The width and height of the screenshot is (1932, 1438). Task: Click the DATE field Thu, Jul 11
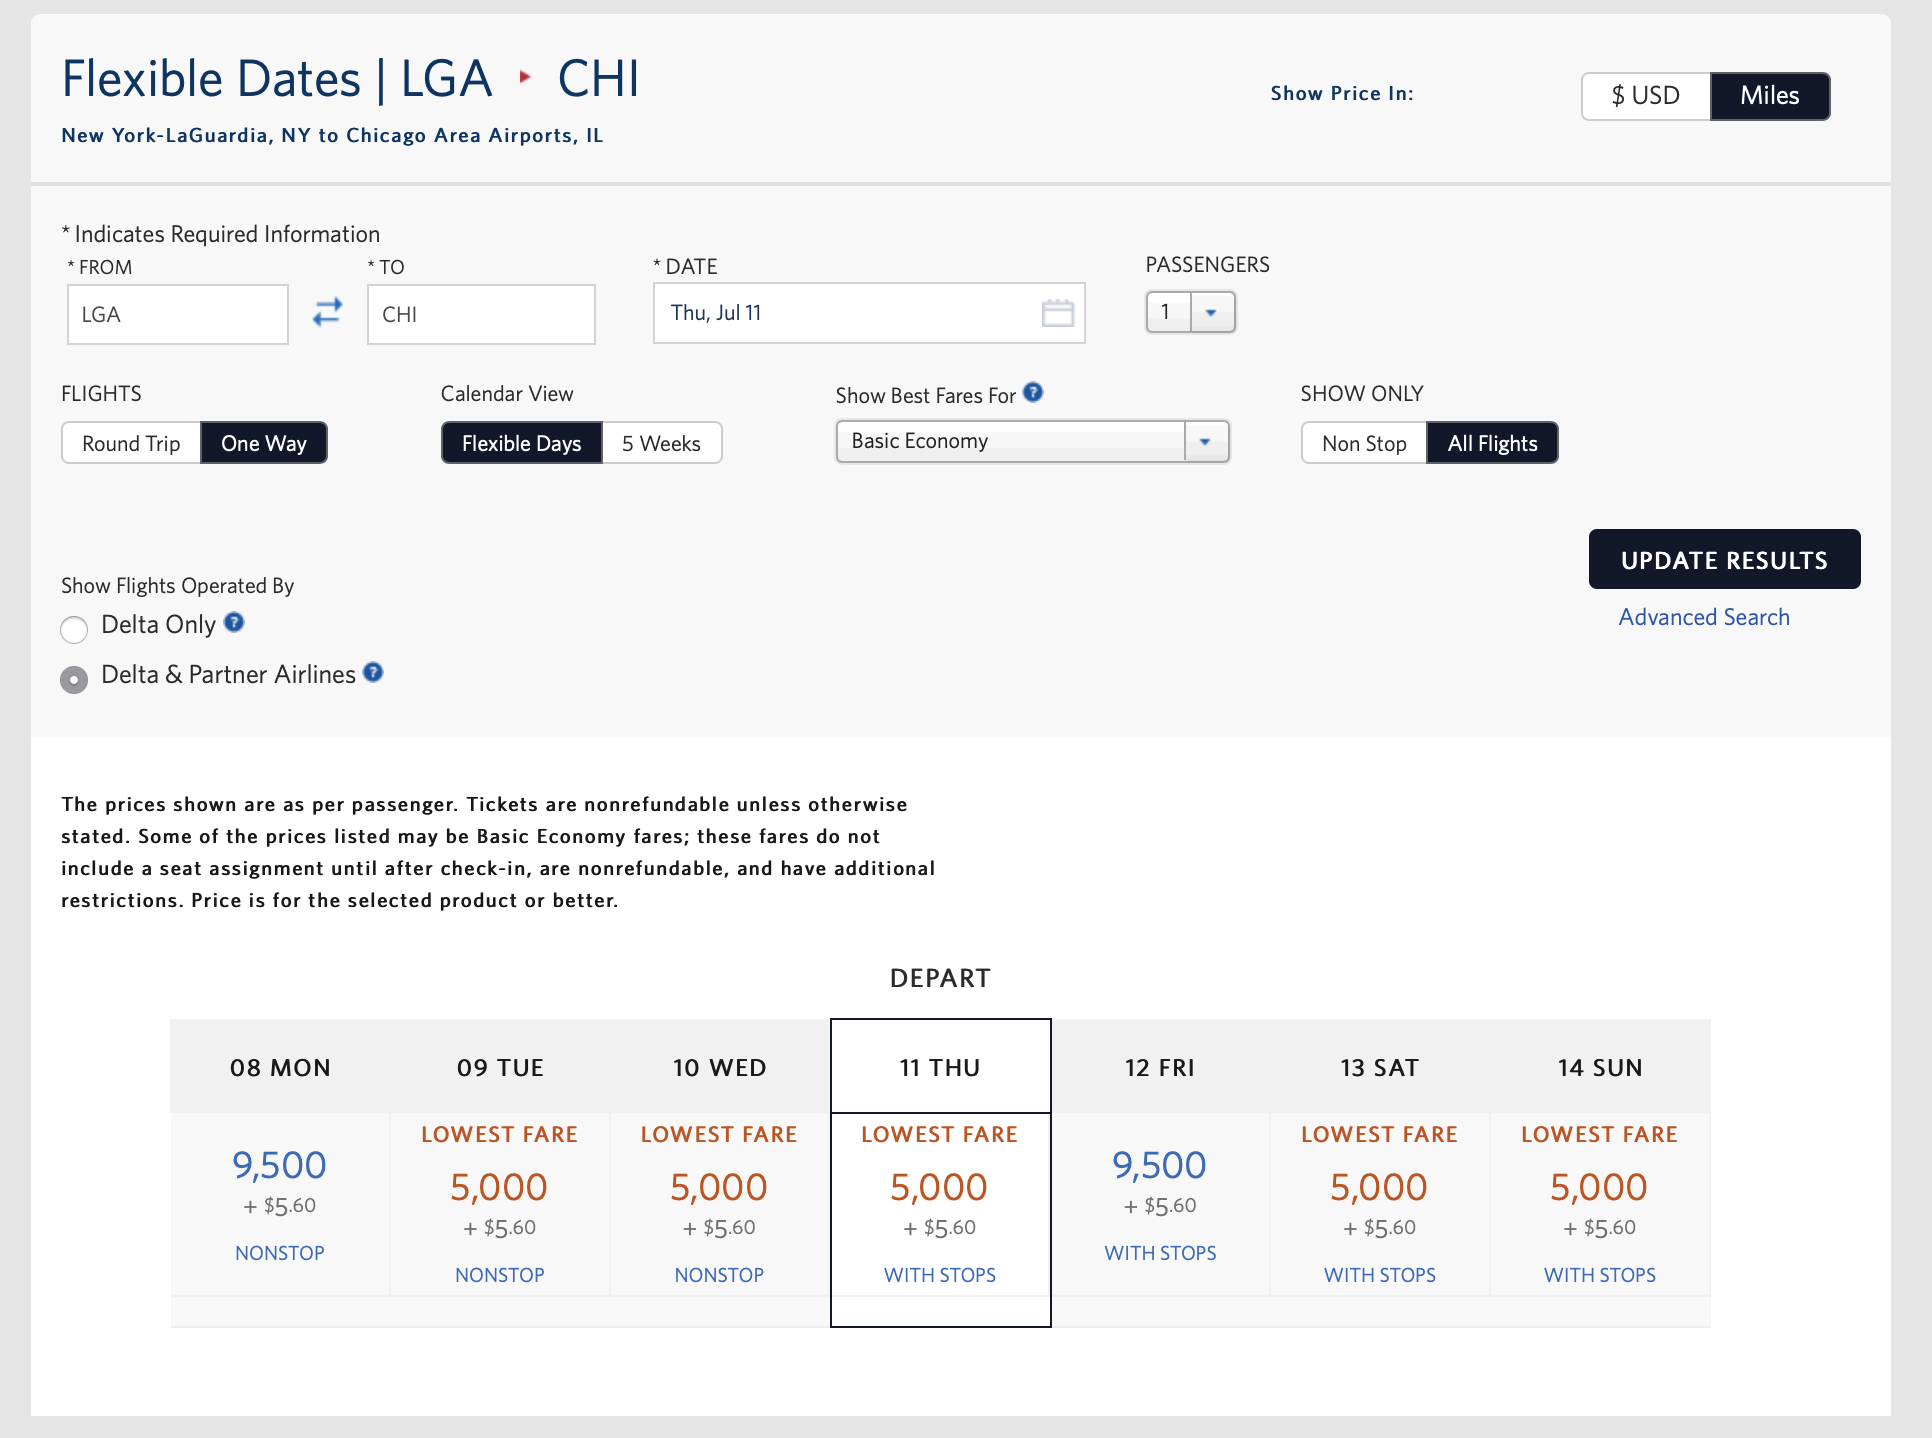pos(869,313)
